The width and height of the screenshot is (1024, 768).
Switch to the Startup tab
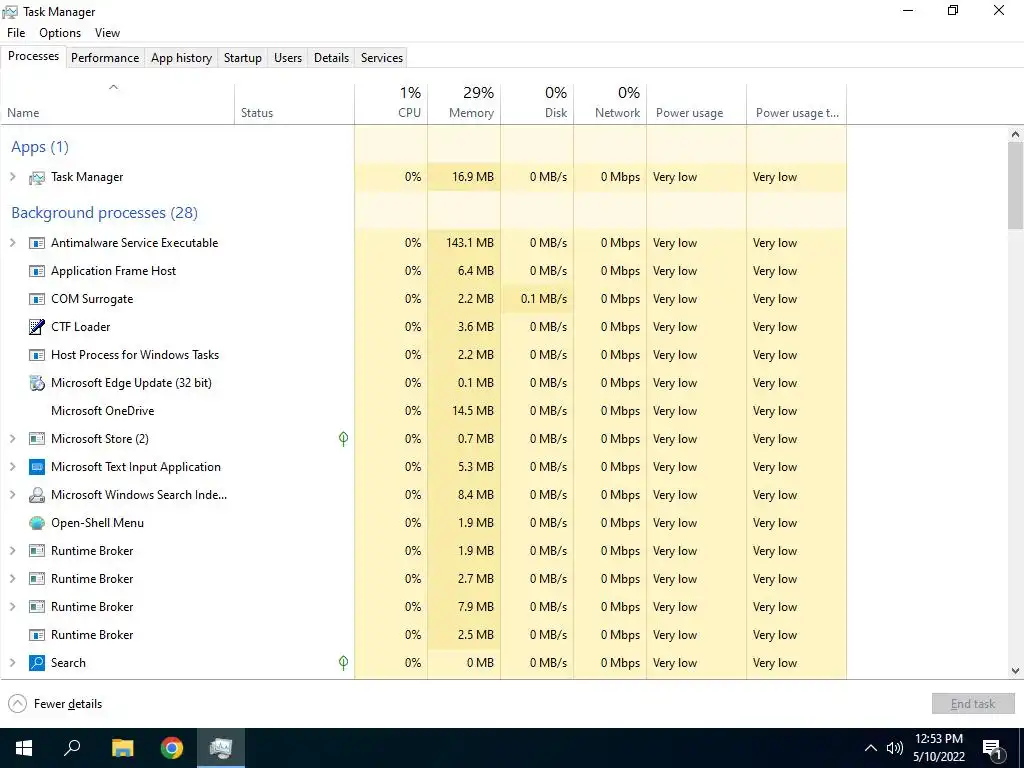243,57
